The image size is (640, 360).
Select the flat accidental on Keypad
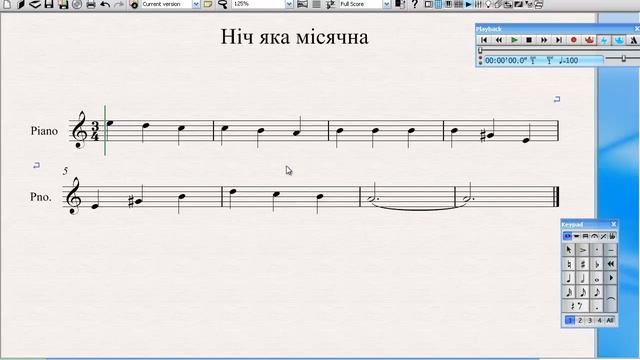click(597, 264)
